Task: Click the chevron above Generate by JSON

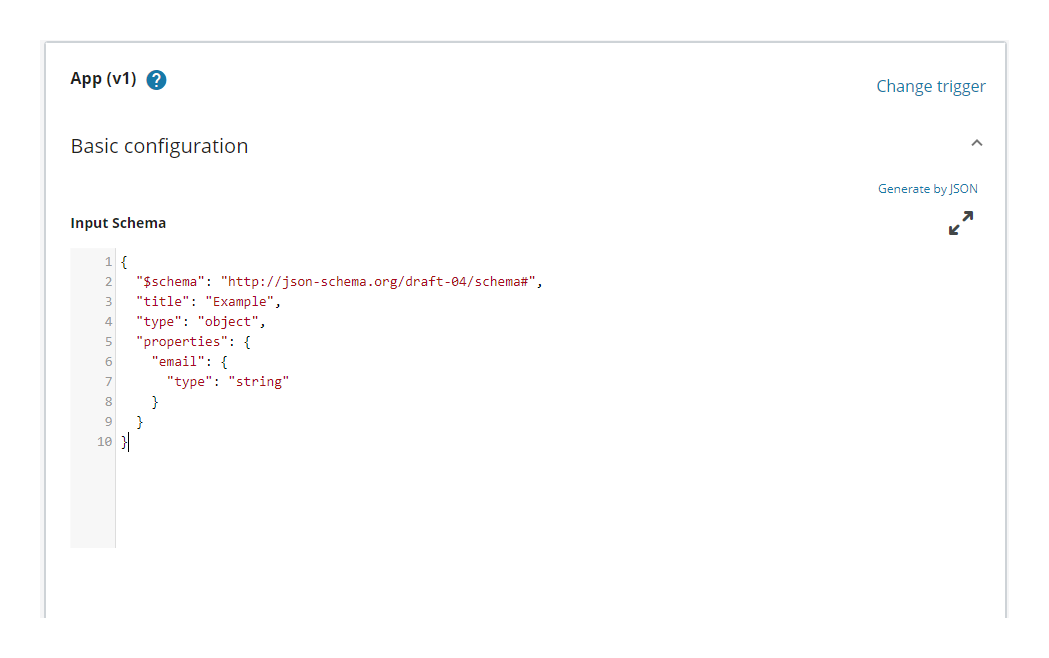Action: click(977, 143)
